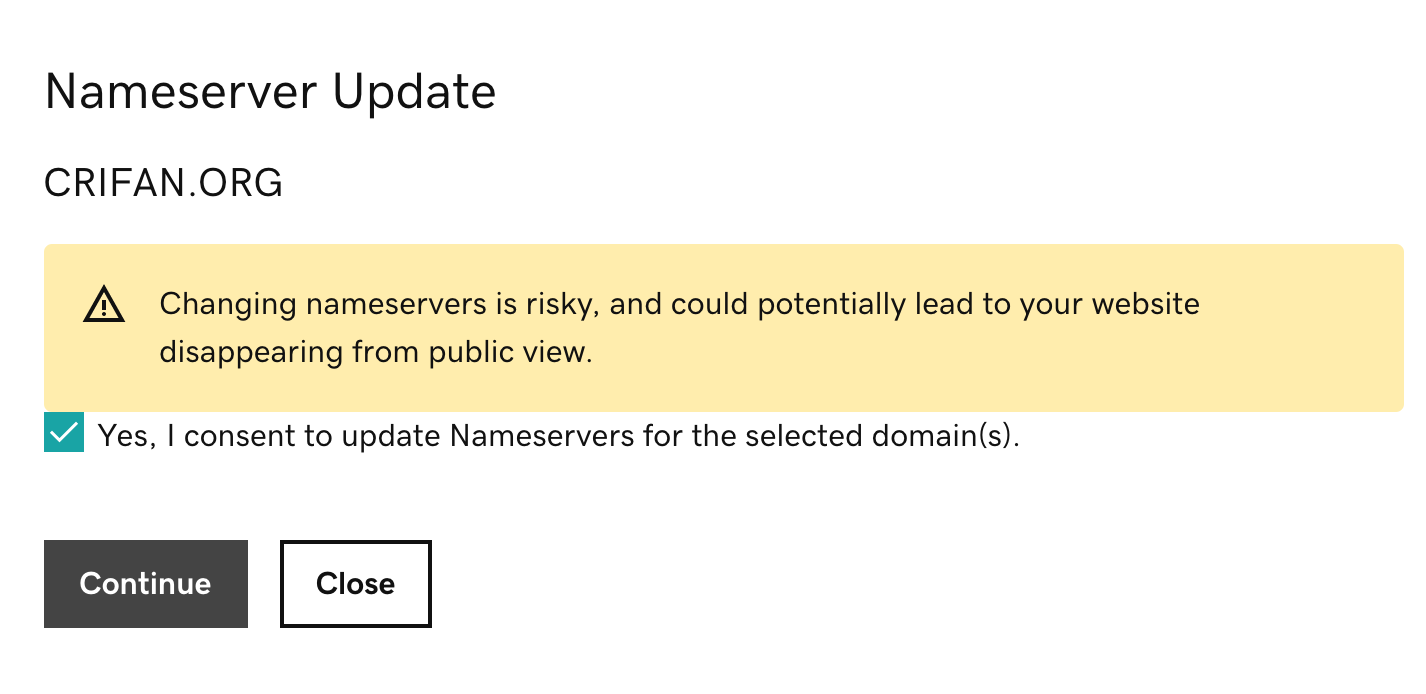The image size is (1426, 694).
Task: Select the CRIFAN.ORG domain text
Action: [164, 183]
